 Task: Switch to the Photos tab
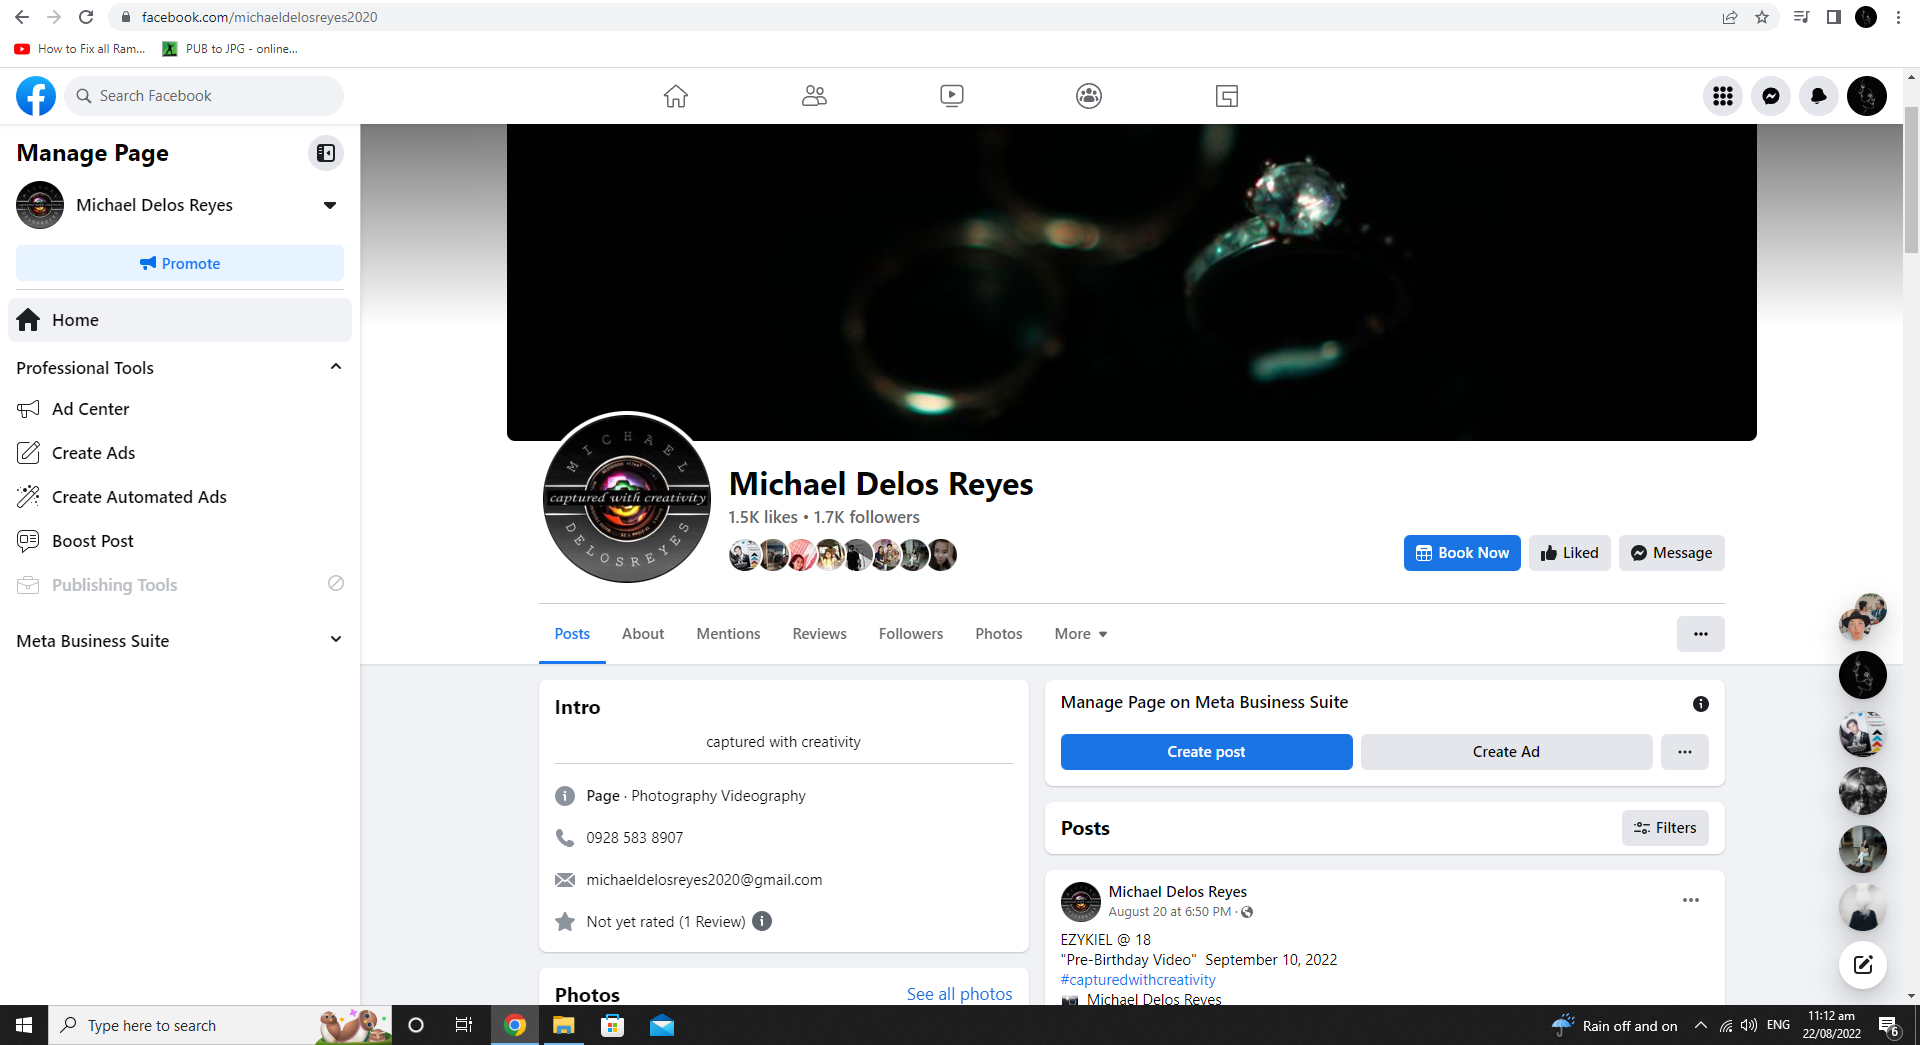pyautogui.click(x=999, y=634)
